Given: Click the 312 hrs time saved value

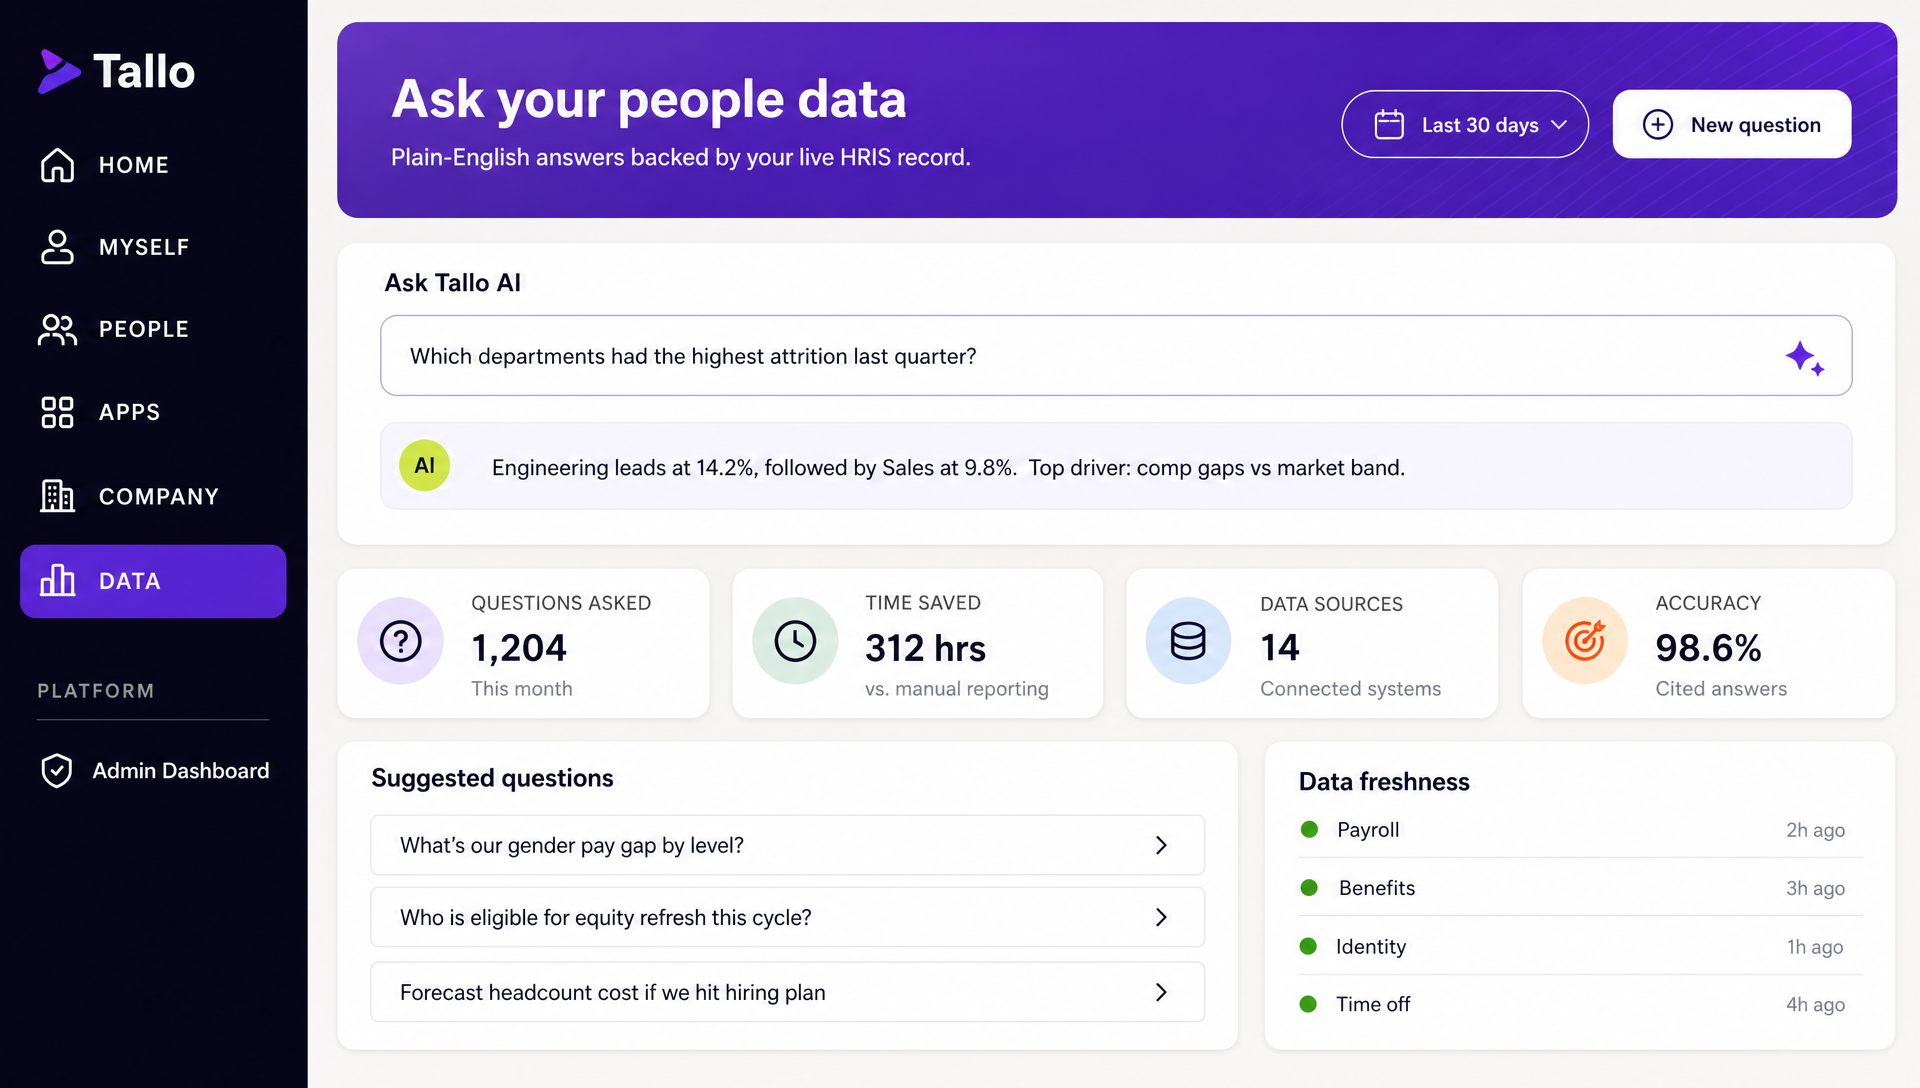Looking at the screenshot, I should coord(925,648).
